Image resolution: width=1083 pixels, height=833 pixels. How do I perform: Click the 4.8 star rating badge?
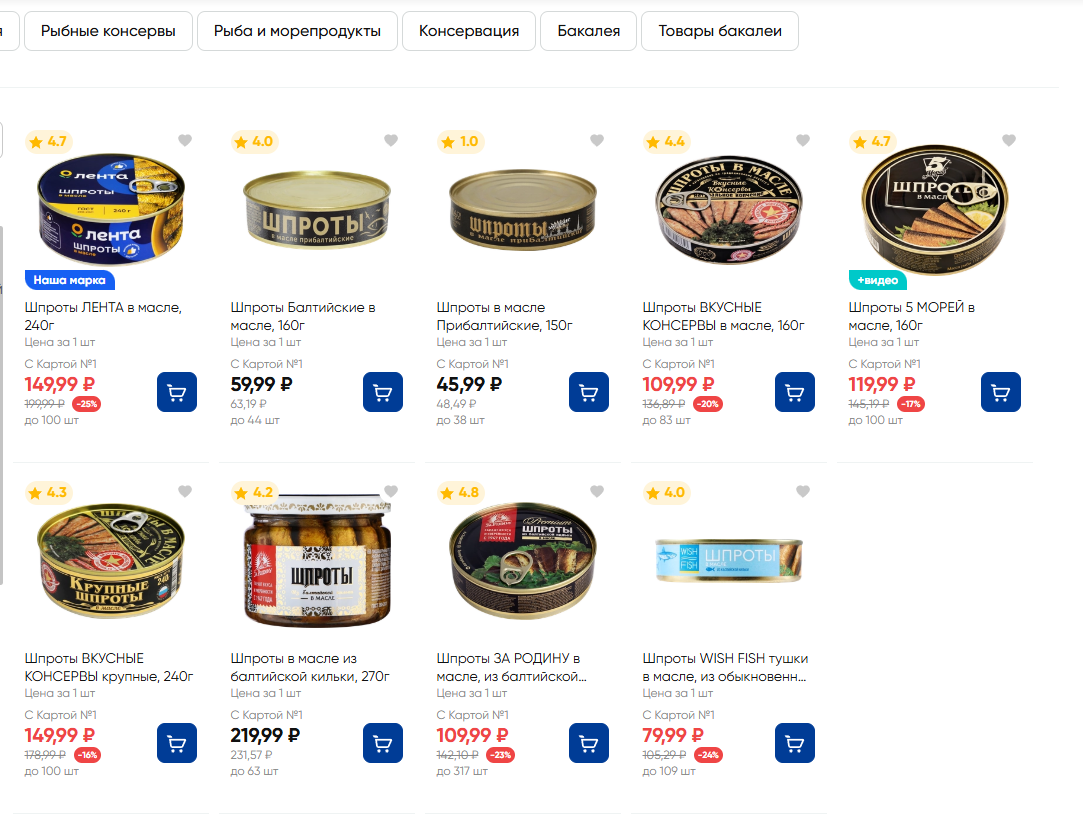tap(460, 492)
